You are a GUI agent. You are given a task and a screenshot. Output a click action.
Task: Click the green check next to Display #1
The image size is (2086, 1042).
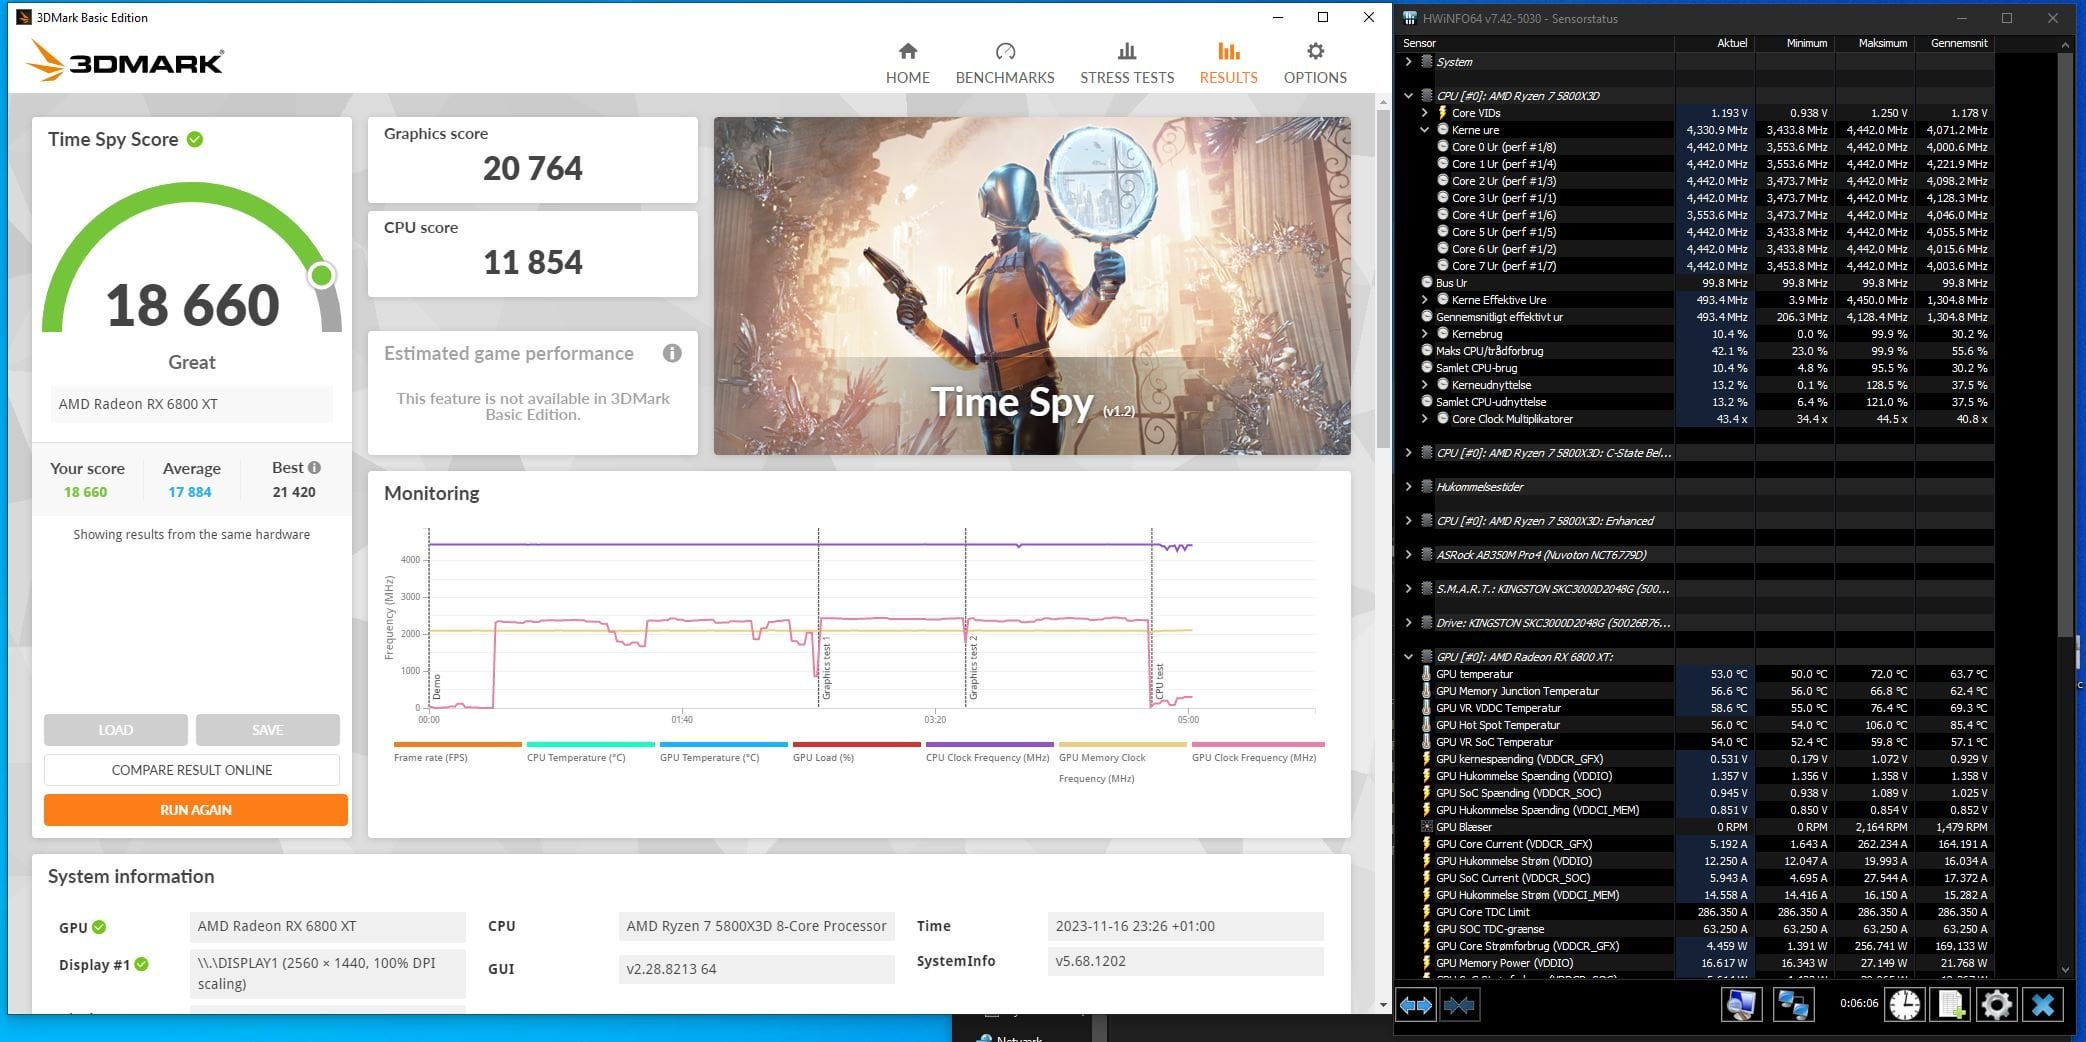[142, 964]
